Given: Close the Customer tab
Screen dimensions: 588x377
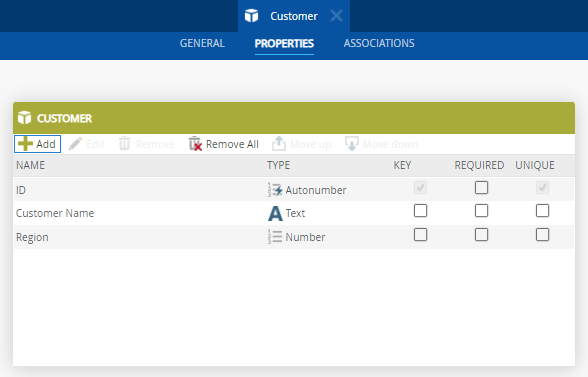Looking at the screenshot, I should 336,16.
